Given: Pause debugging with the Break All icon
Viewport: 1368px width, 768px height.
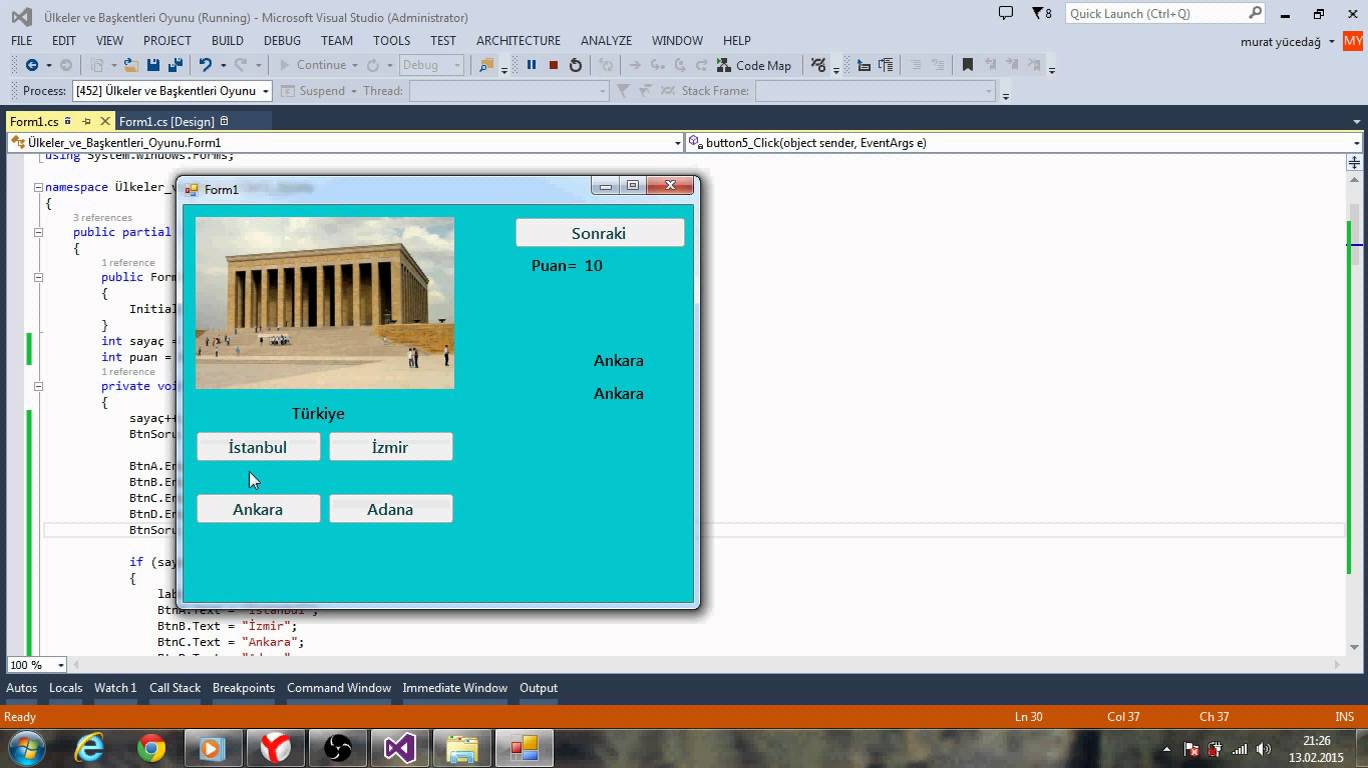Looking at the screenshot, I should coord(531,65).
